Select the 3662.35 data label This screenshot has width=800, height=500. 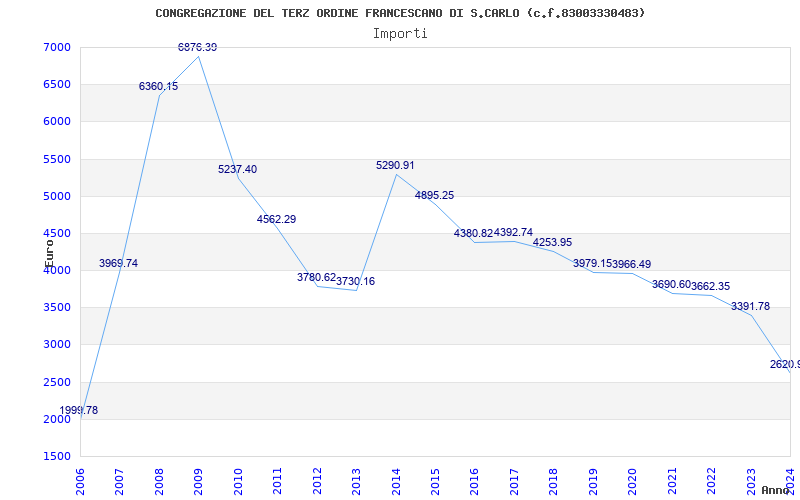[x=711, y=286]
